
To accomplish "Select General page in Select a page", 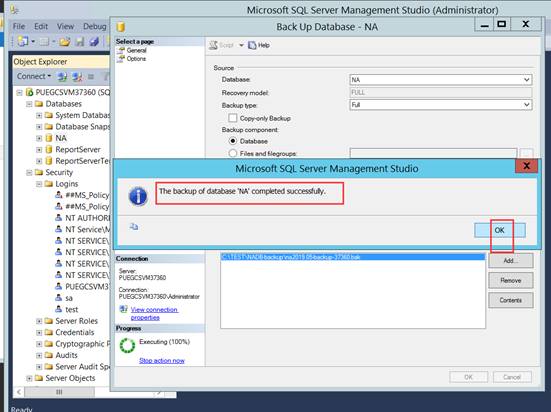I will coord(136,50).
